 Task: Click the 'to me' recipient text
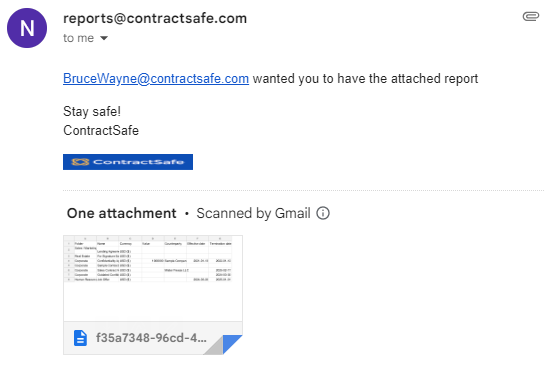pos(79,38)
